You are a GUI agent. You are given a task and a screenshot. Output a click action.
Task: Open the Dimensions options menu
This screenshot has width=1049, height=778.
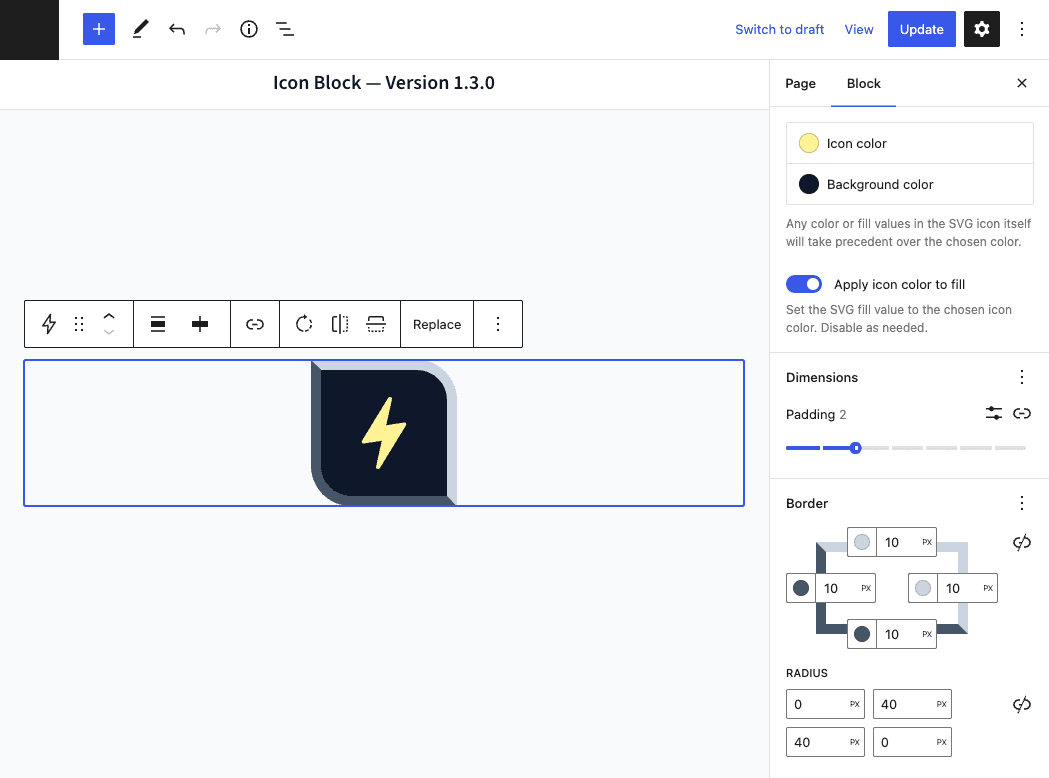pos(1021,376)
